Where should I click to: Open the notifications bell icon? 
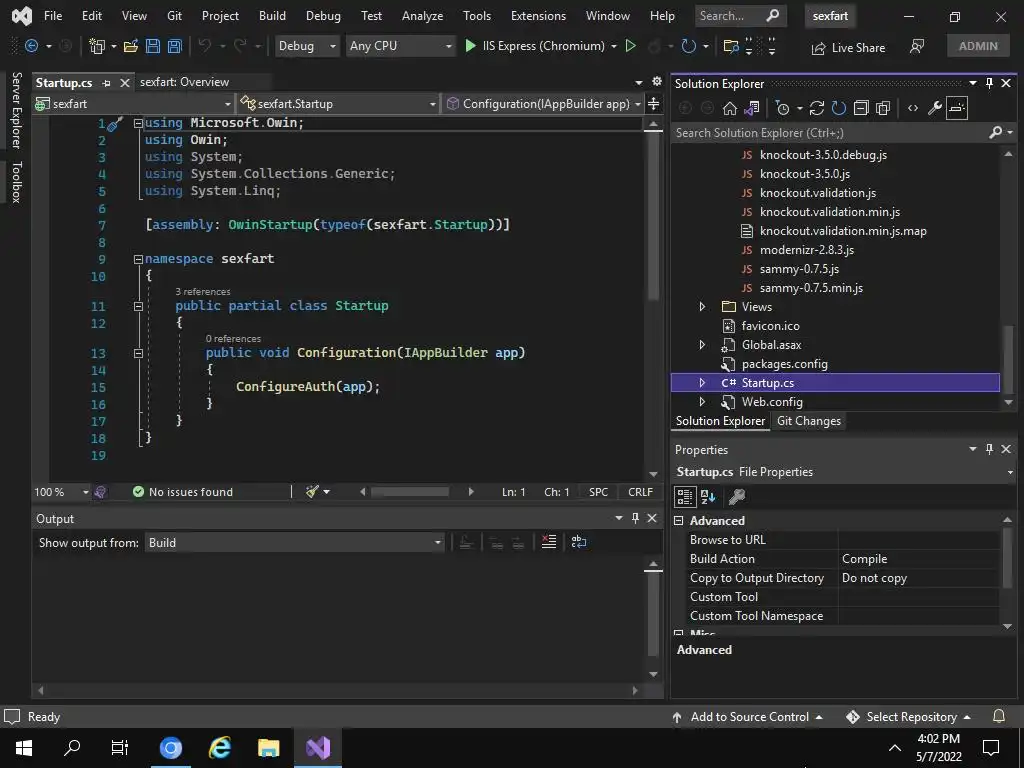[x=999, y=716]
